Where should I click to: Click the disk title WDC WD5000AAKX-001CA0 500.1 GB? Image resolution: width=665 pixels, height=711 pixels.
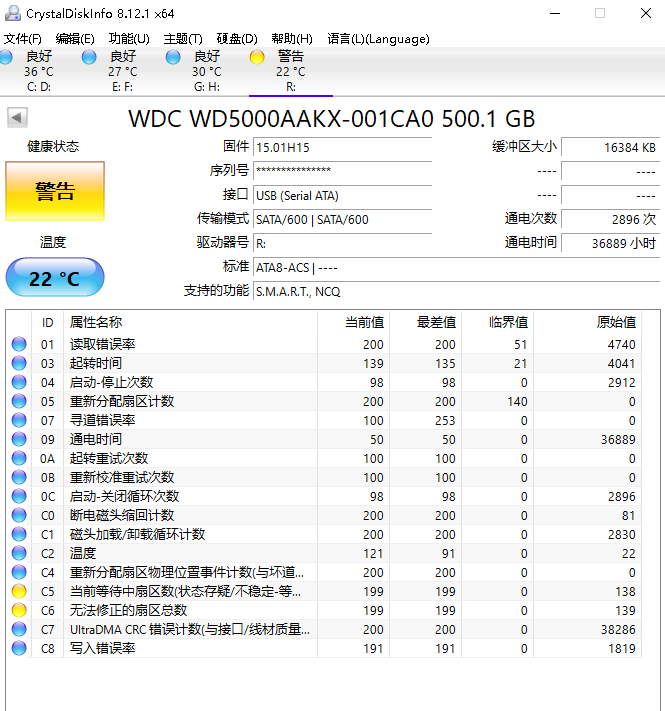click(x=332, y=119)
